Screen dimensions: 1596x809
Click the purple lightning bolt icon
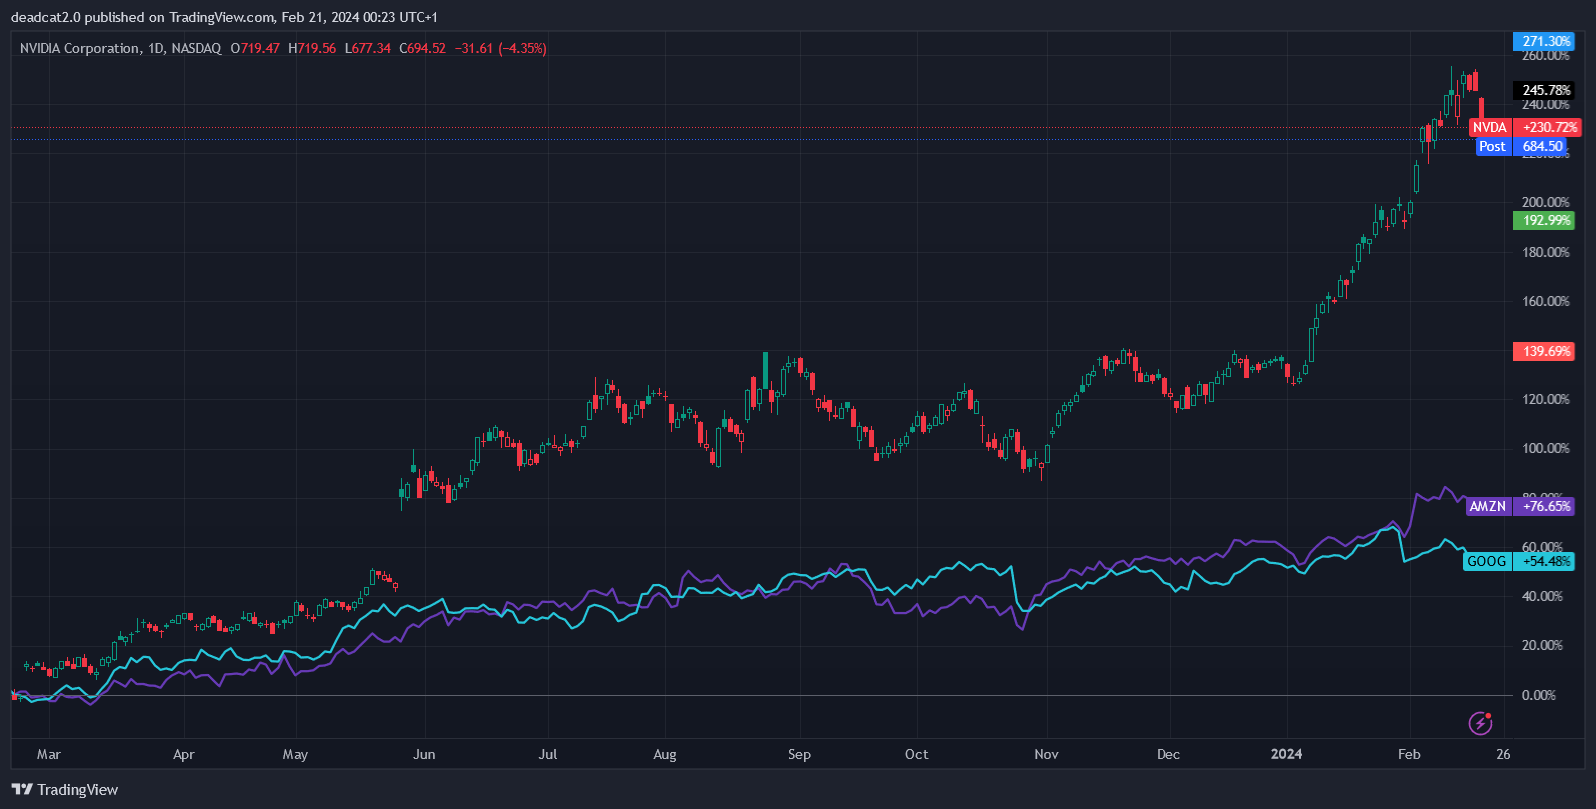coord(1480,722)
